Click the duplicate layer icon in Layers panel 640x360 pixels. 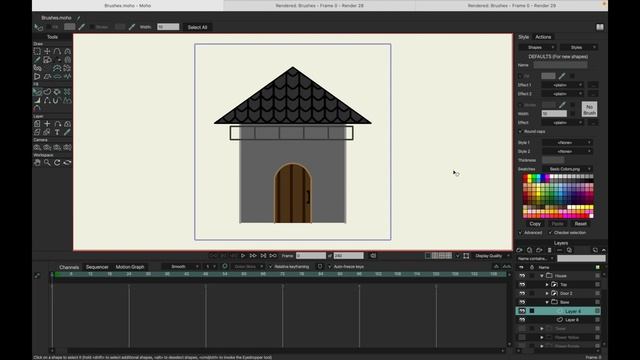coord(529,250)
